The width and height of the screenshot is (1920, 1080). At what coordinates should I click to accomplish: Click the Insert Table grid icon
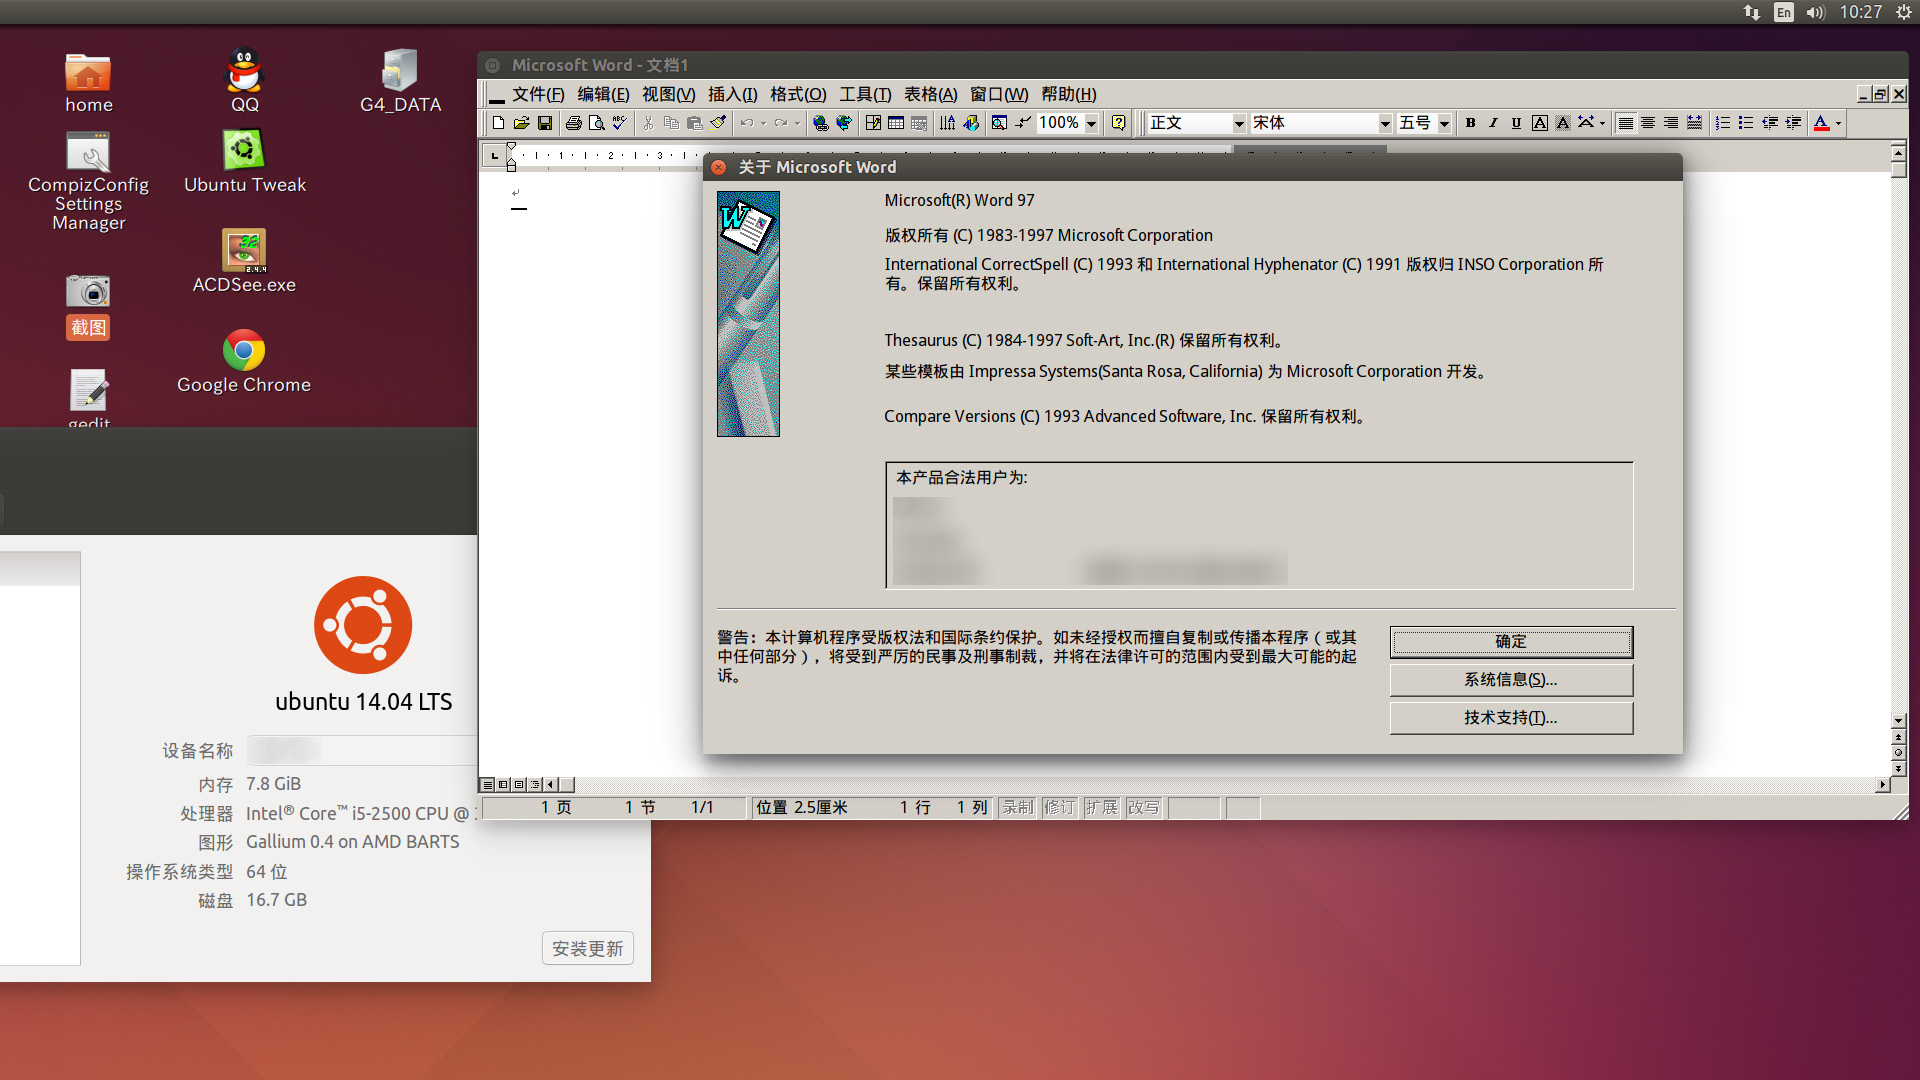[x=896, y=123]
